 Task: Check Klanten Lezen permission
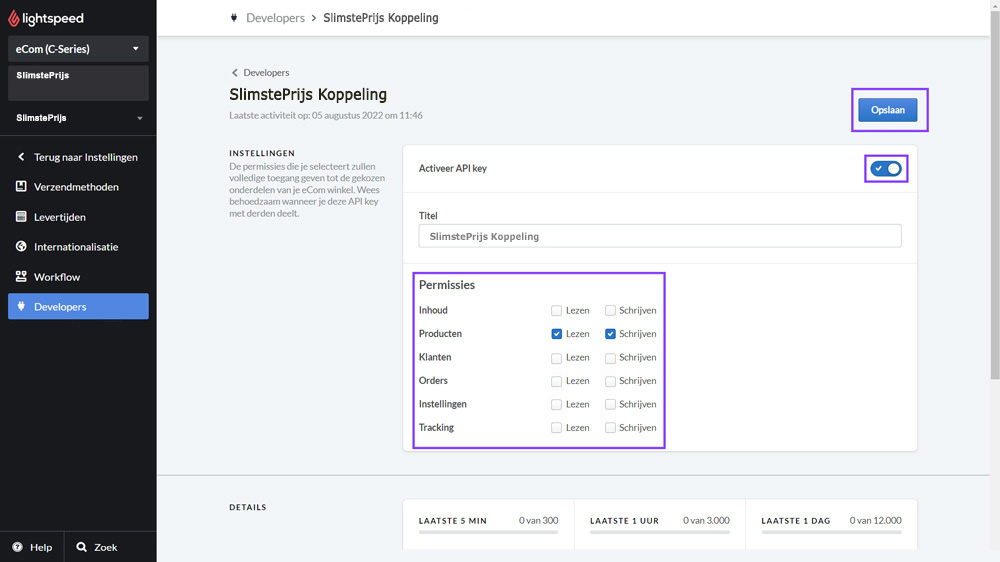click(x=556, y=358)
